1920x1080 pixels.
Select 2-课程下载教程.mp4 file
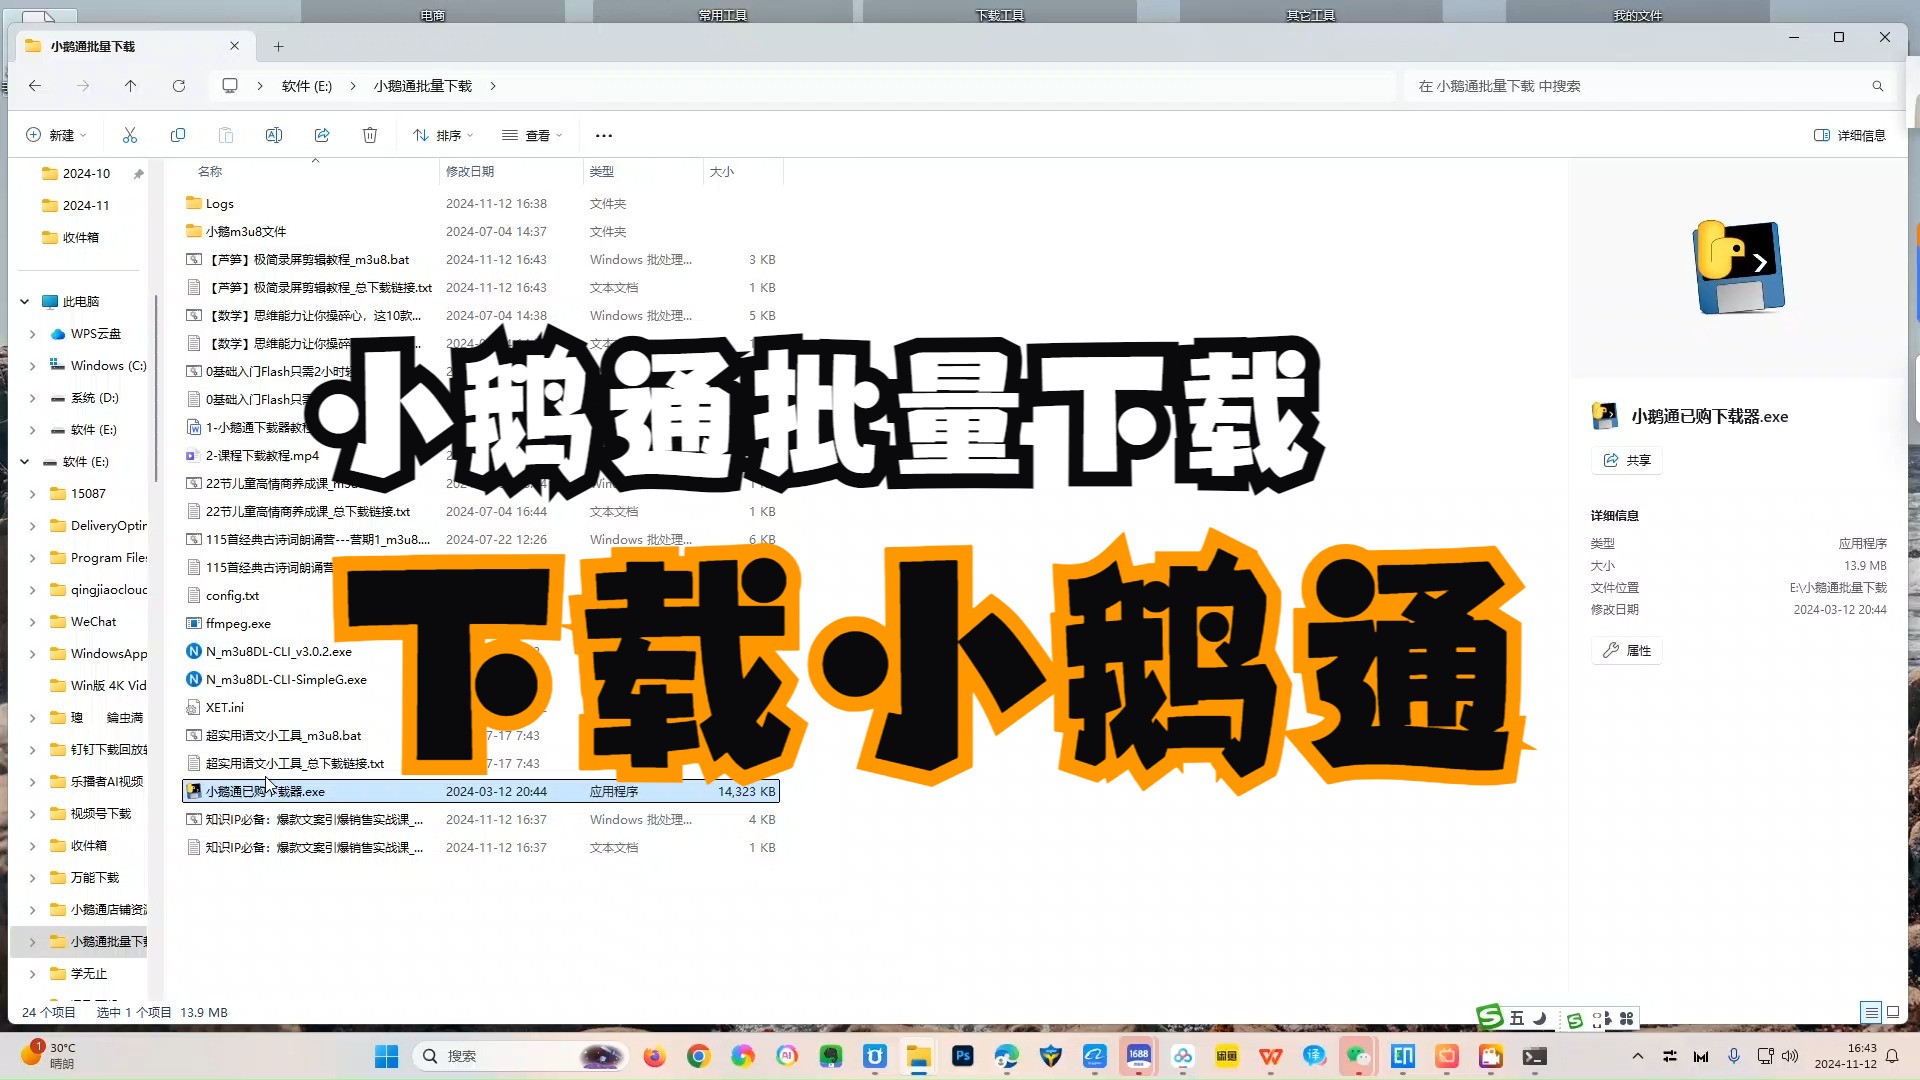click(x=262, y=455)
